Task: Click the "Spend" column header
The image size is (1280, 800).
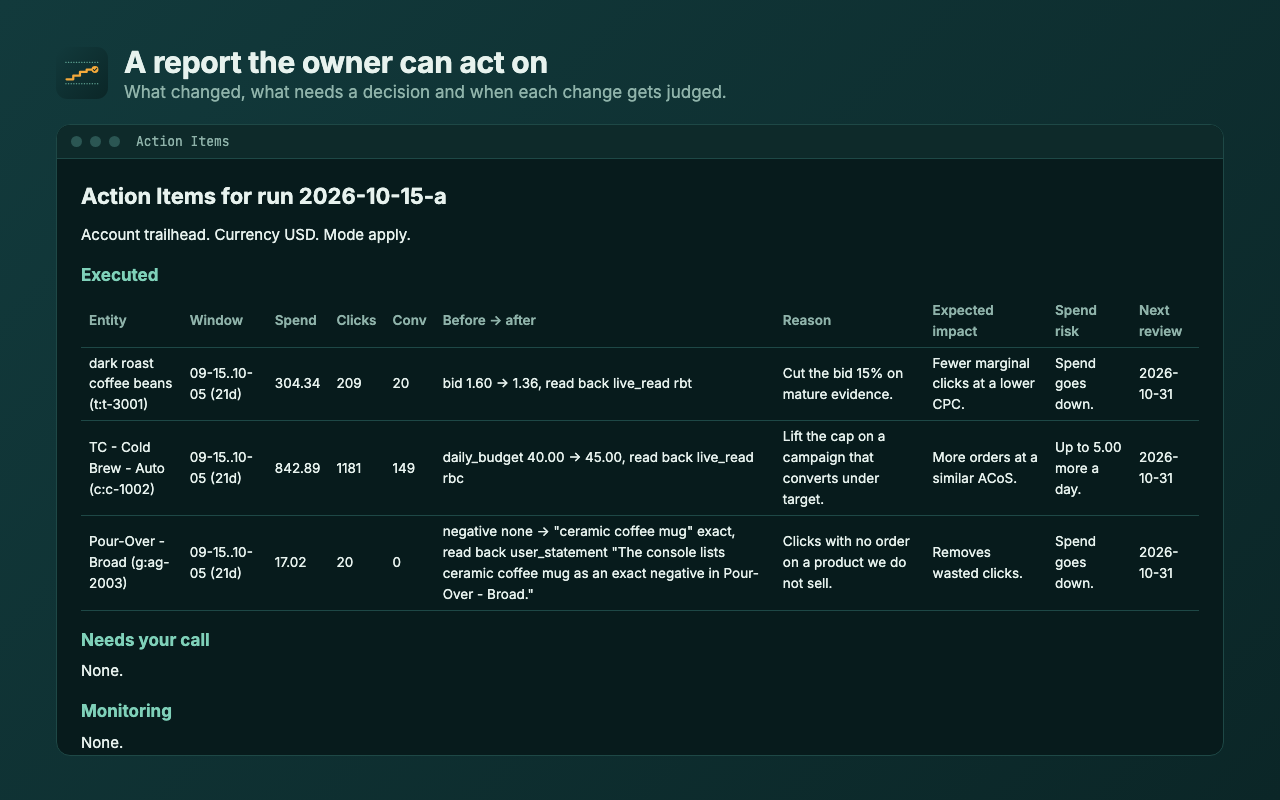Action: tap(296, 320)
